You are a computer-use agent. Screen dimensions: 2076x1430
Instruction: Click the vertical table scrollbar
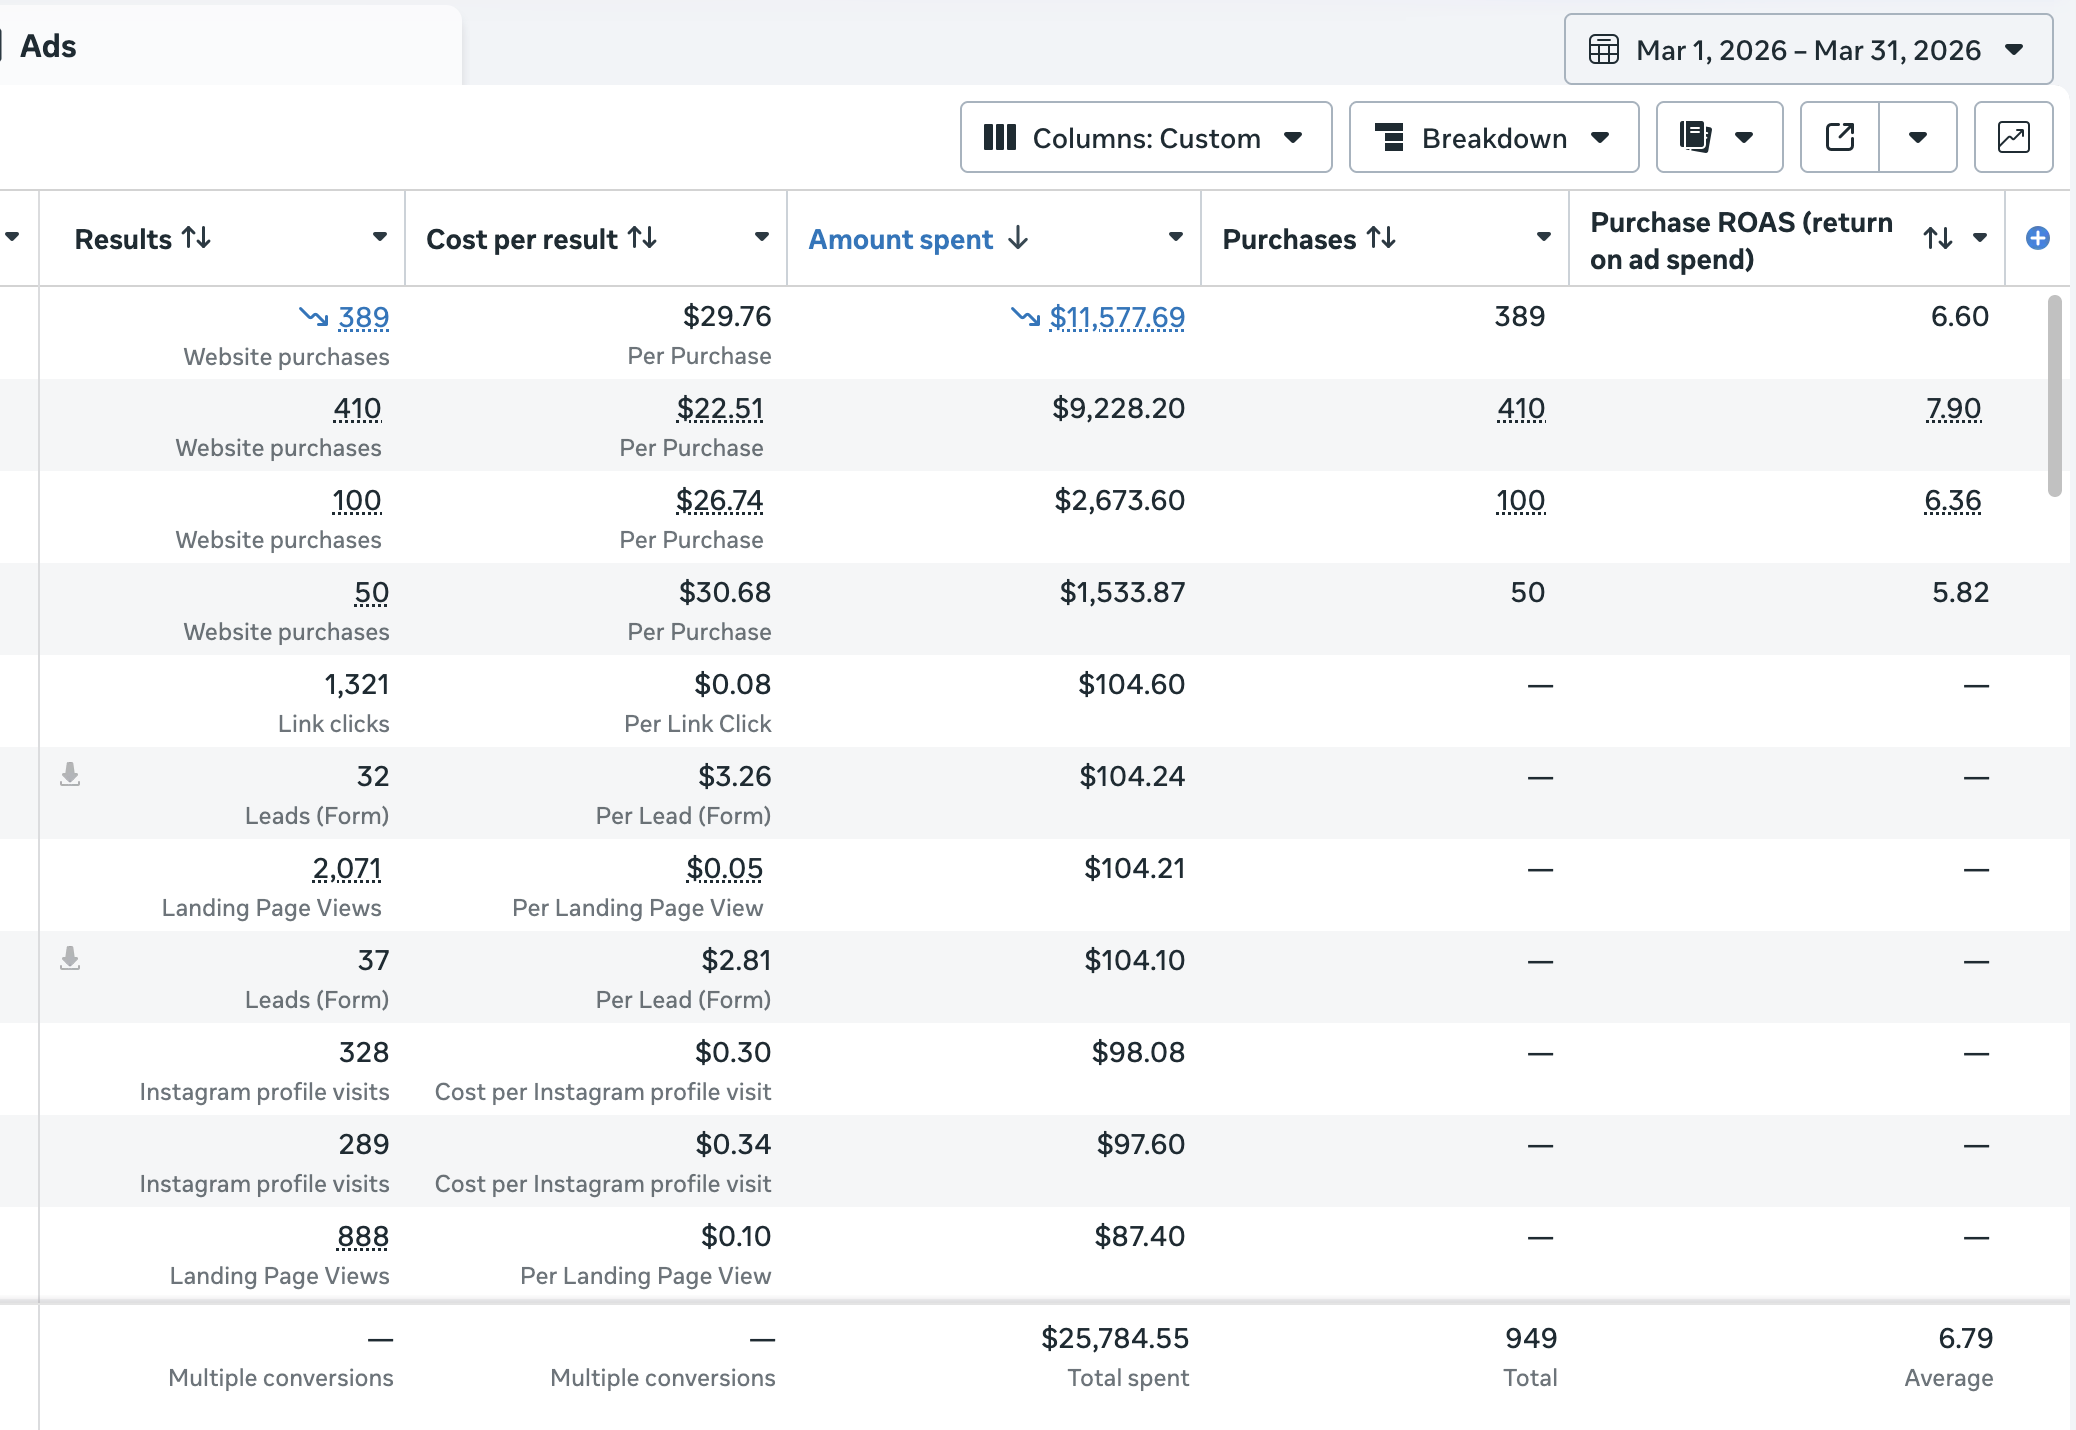pyautogui.click(x=2054, y=396)
